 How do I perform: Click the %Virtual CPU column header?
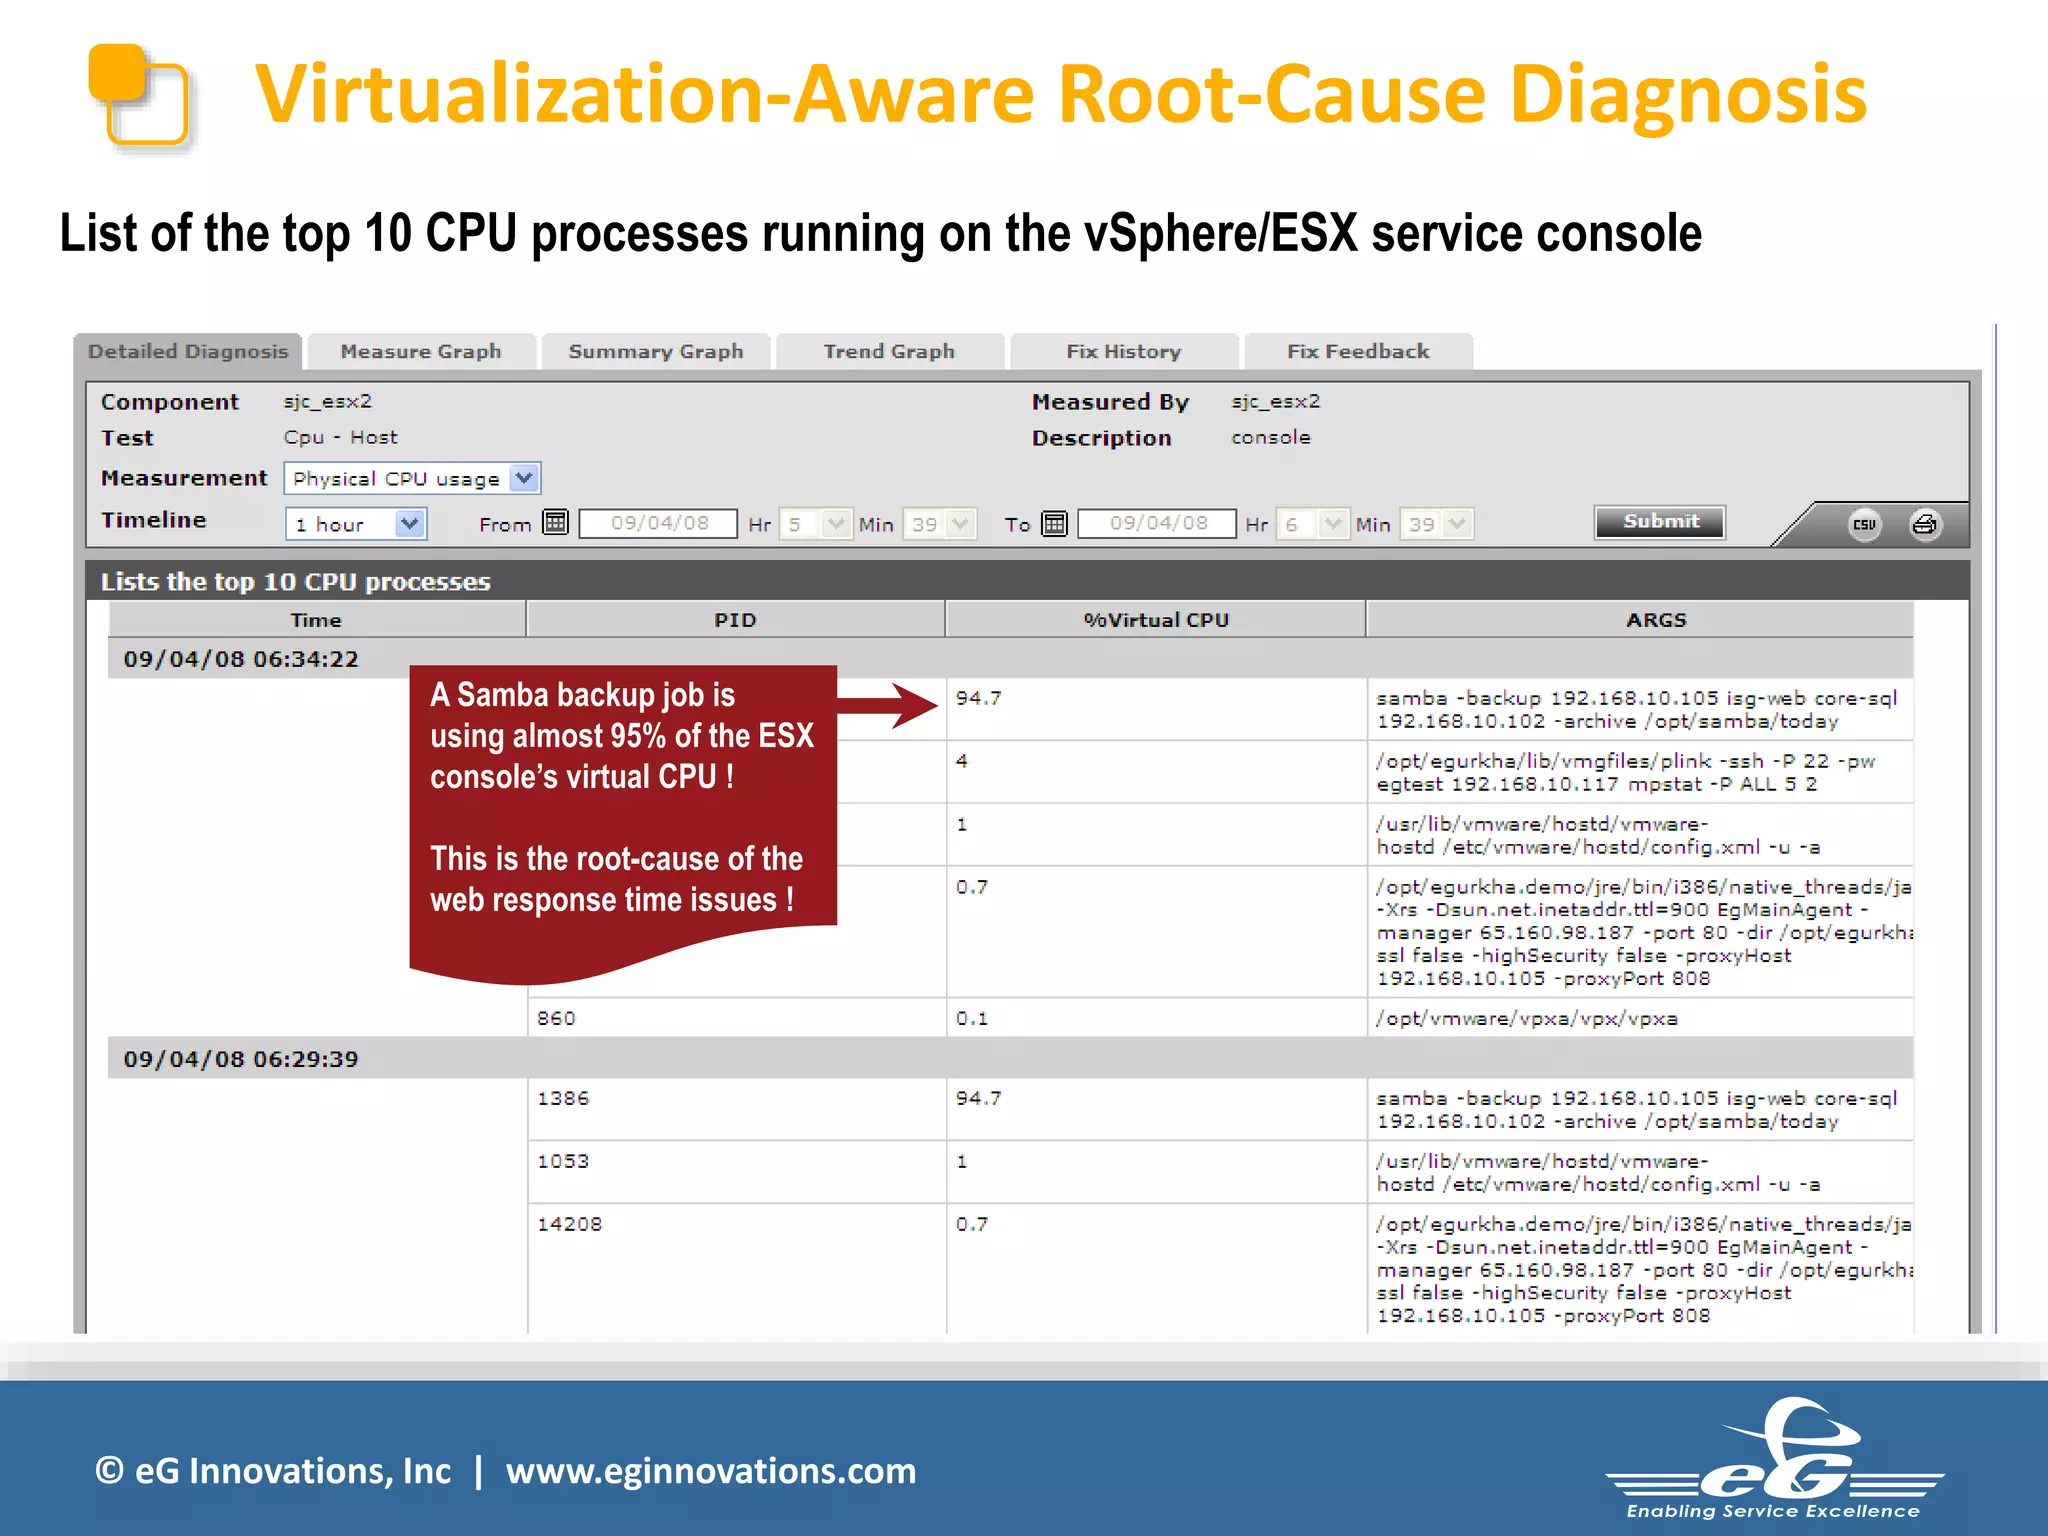pos(1156,620)
